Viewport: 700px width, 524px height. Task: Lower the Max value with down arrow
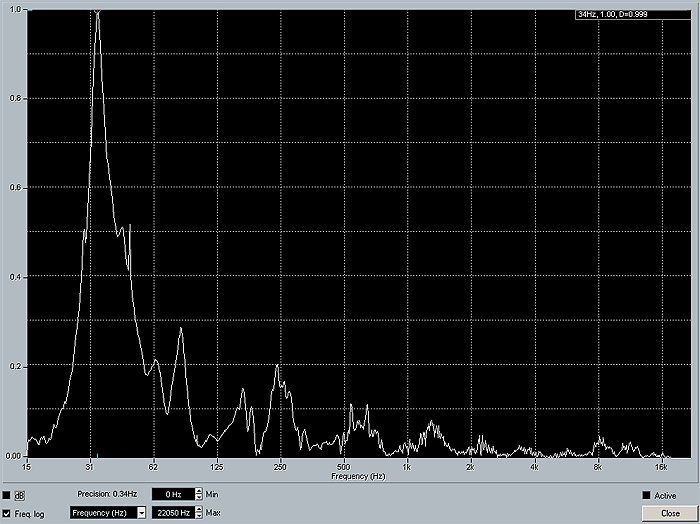click(198, 515)
